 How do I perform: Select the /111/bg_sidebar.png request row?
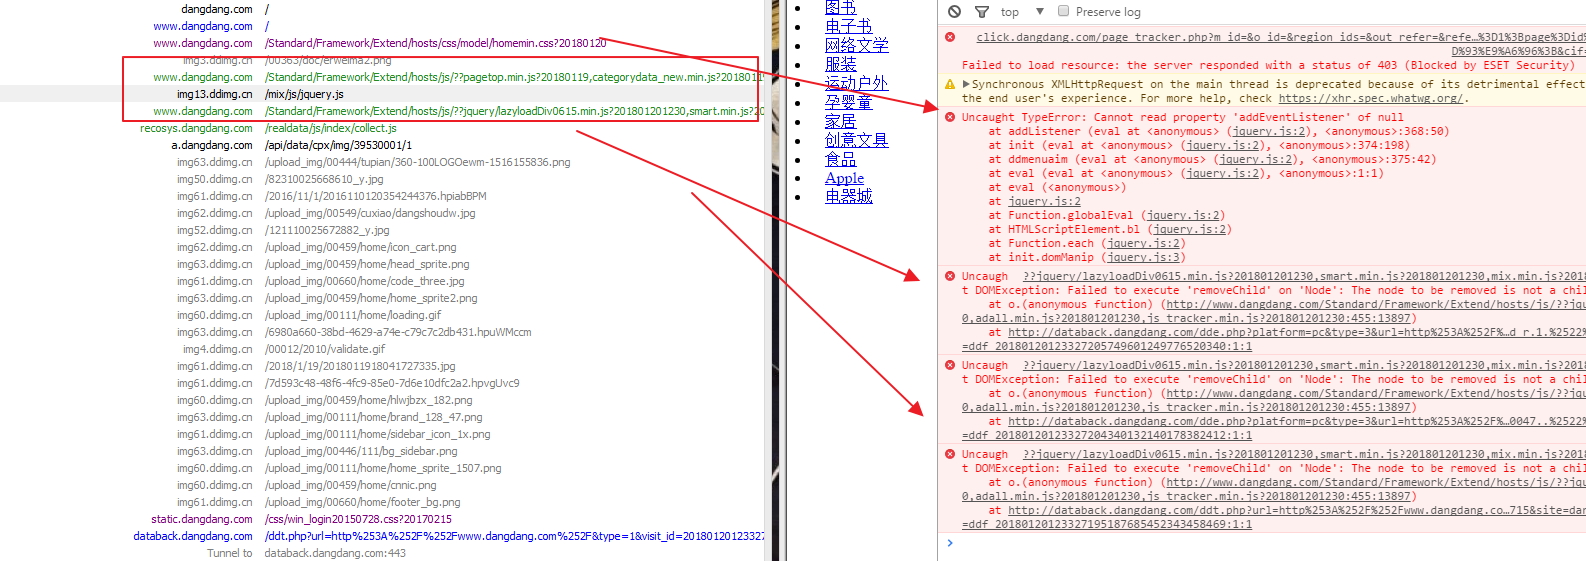382,451
